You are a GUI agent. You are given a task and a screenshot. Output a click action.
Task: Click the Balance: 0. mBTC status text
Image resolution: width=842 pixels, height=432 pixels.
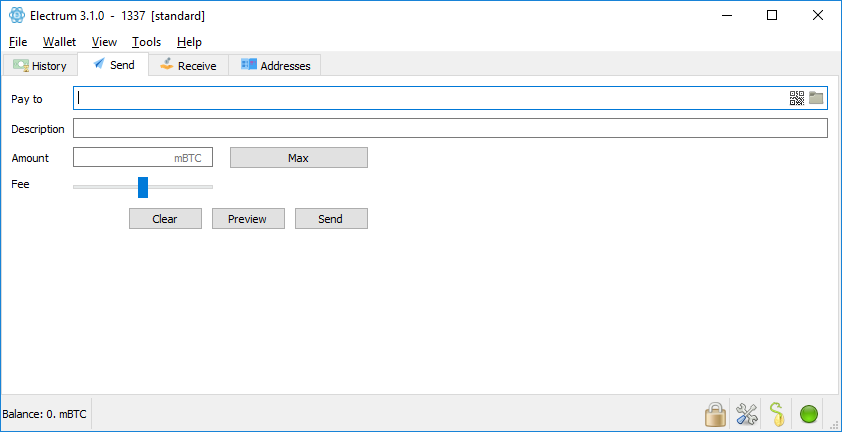tap(45, 414)
